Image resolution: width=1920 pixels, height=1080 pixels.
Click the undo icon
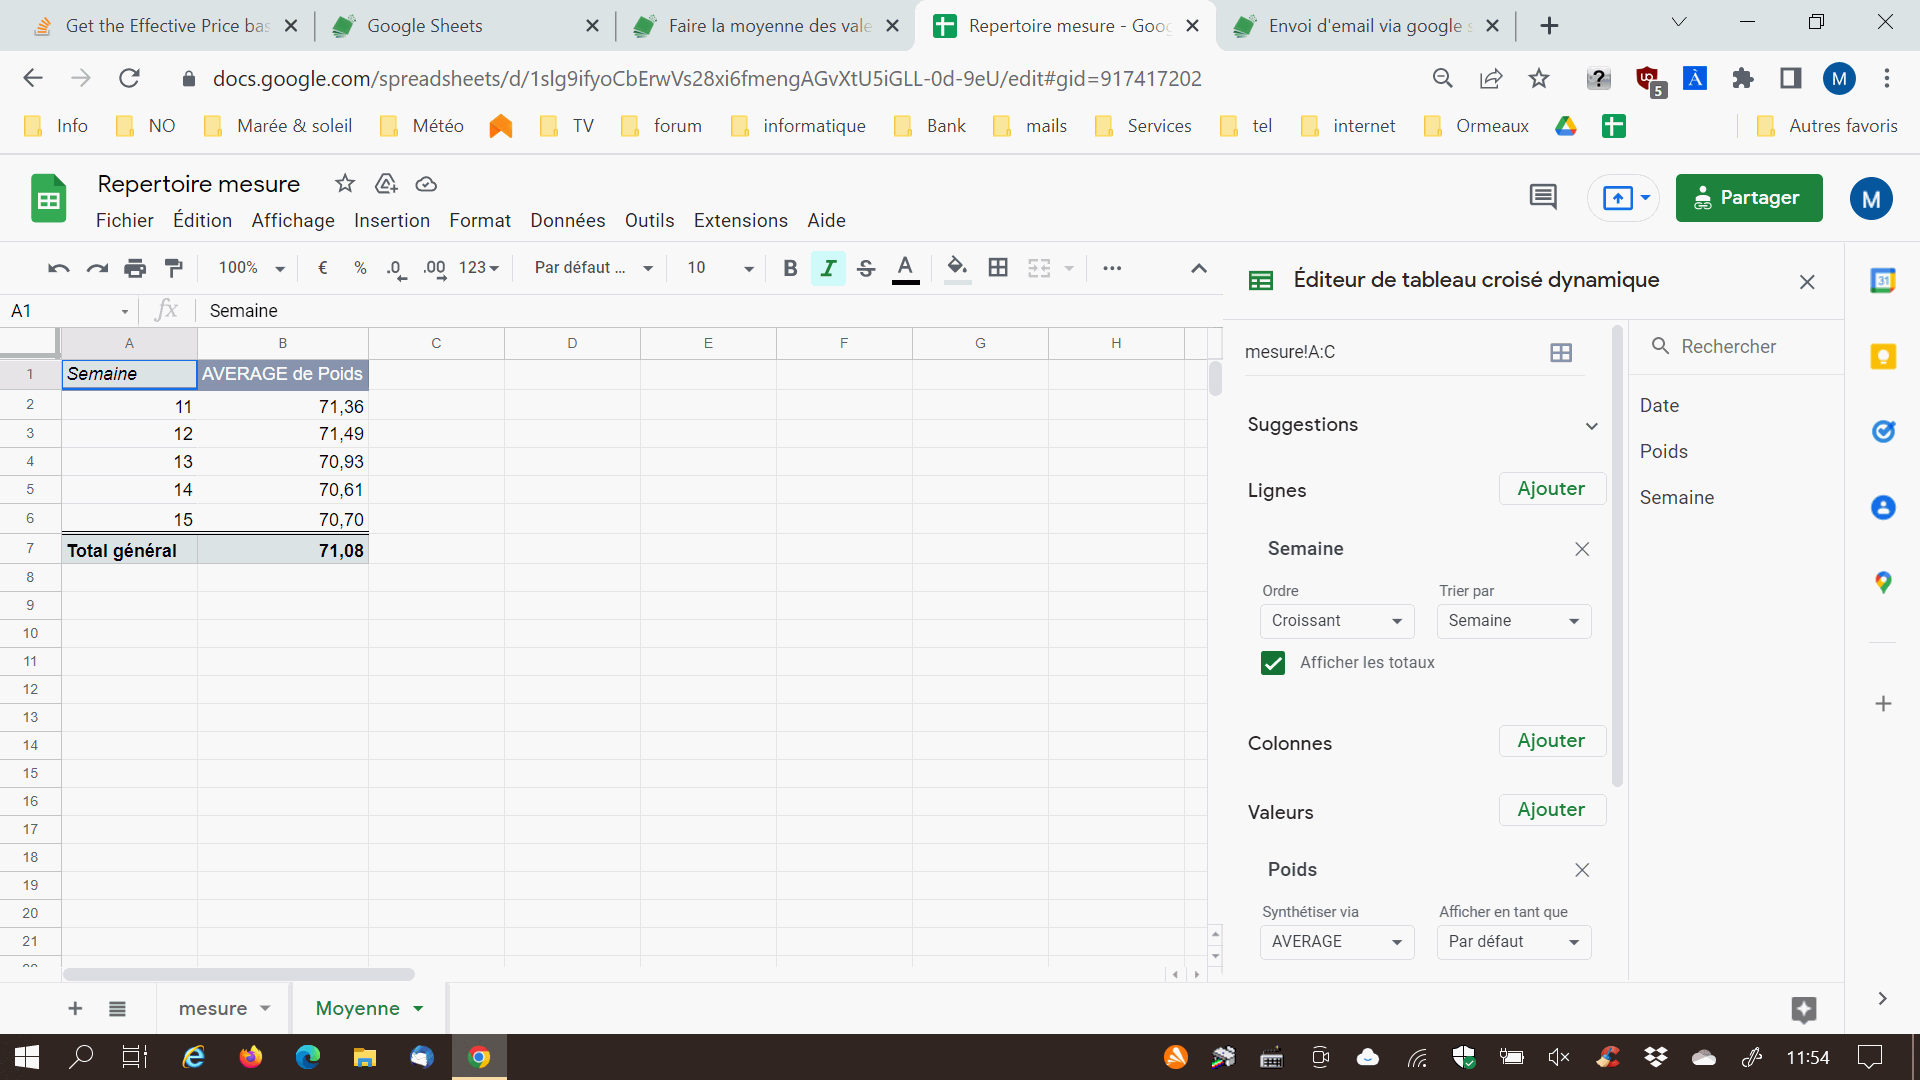pos(58,268)
